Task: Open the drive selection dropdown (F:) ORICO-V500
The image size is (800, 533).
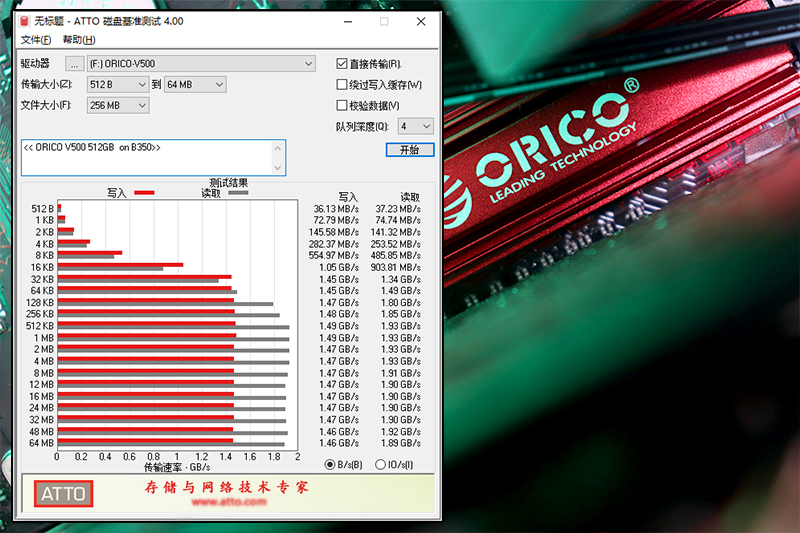Action: click(x=201, y=64)
